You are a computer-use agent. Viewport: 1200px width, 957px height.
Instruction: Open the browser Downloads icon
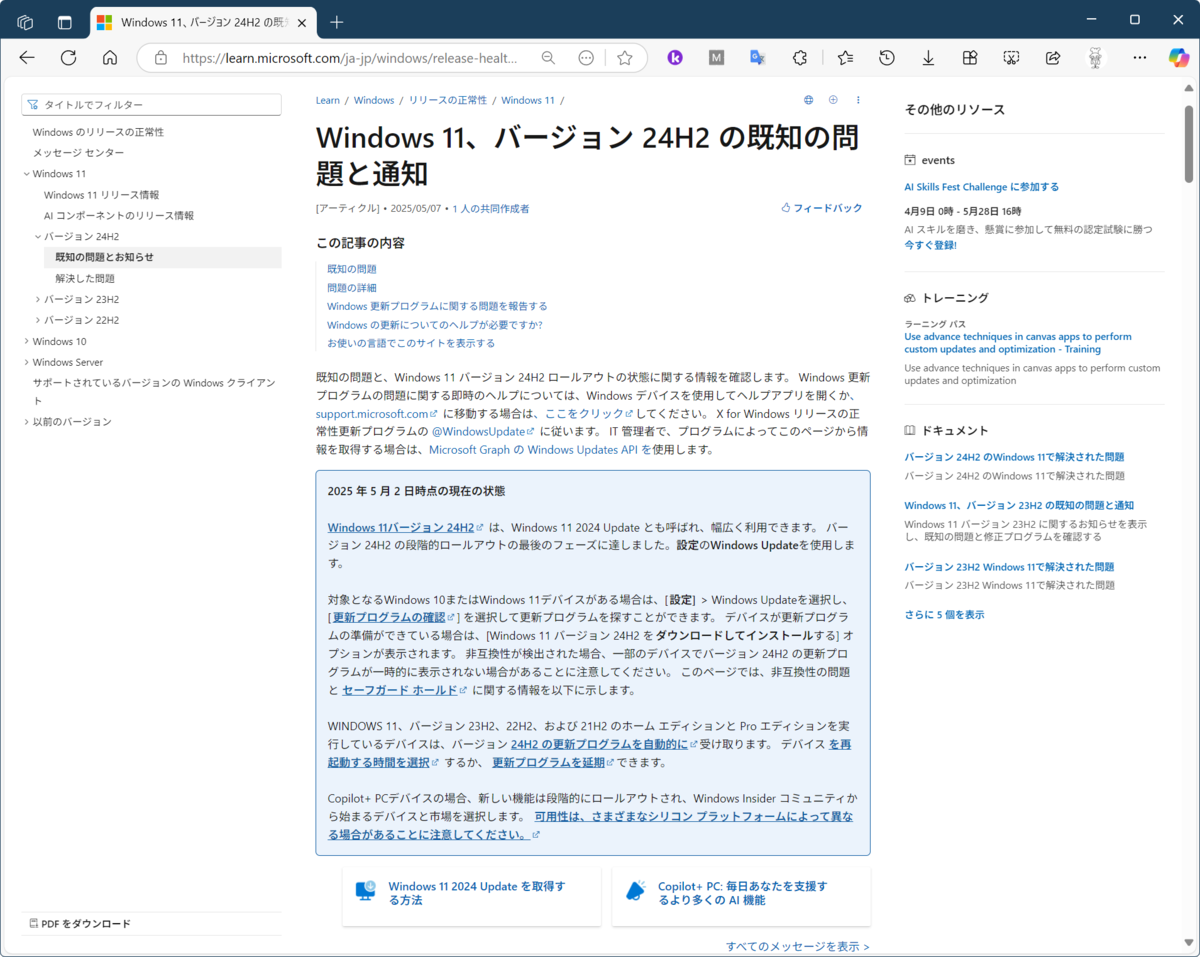coord(928,57)
